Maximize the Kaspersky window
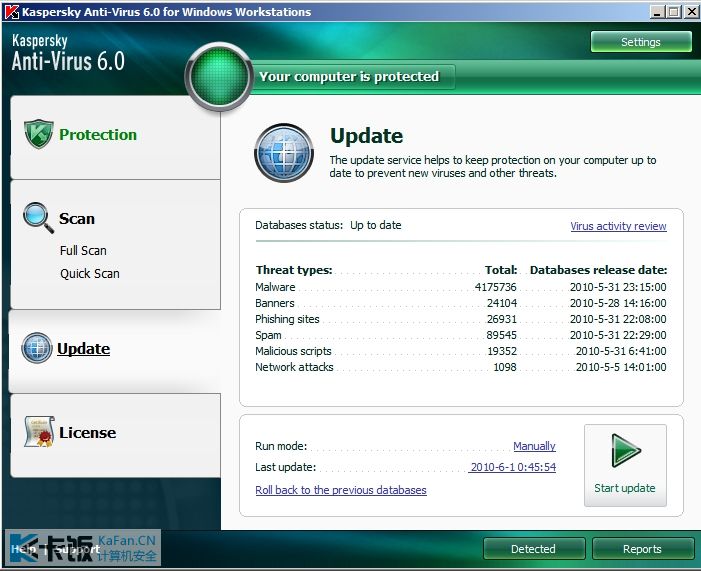701x571 pixels. pos(674,12)
